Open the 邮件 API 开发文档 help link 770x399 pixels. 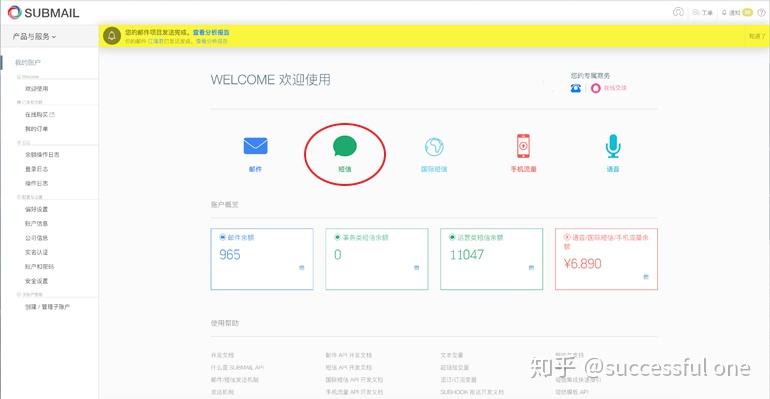[x=349, y=355]
